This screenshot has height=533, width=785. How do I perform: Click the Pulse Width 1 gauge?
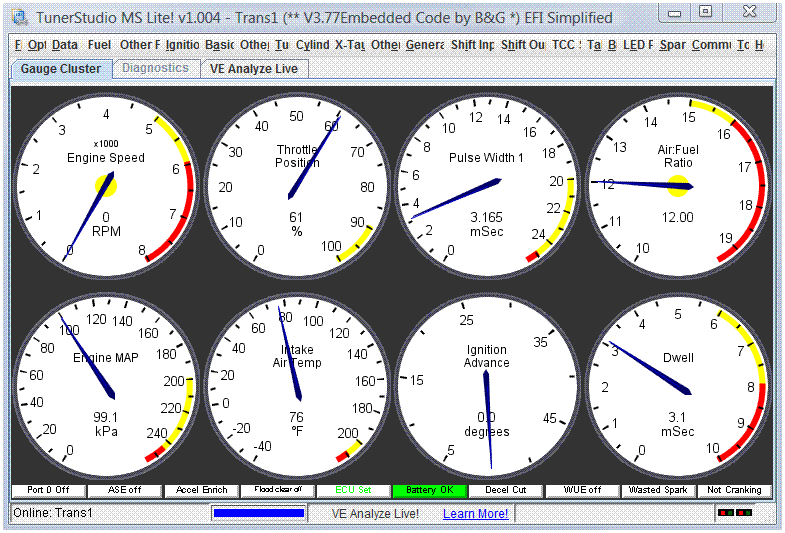487,186
